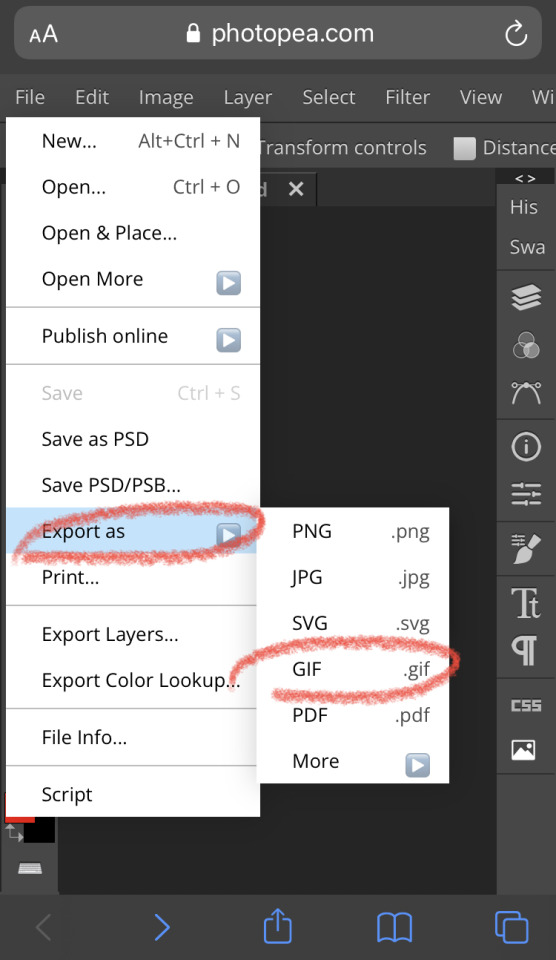Click the black background color swatch
This screenshot has width=556, height=960.
click(40, 830)
